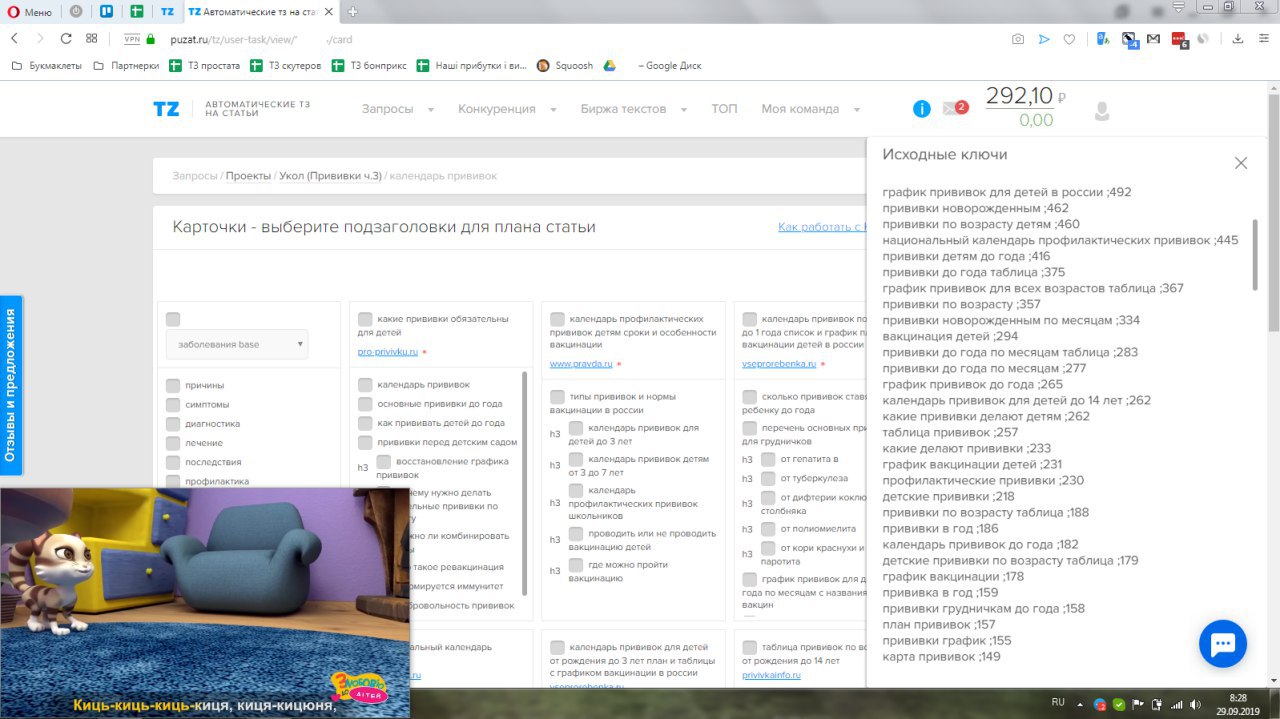Open the Биржа текстов menu item

coord(623,109)
